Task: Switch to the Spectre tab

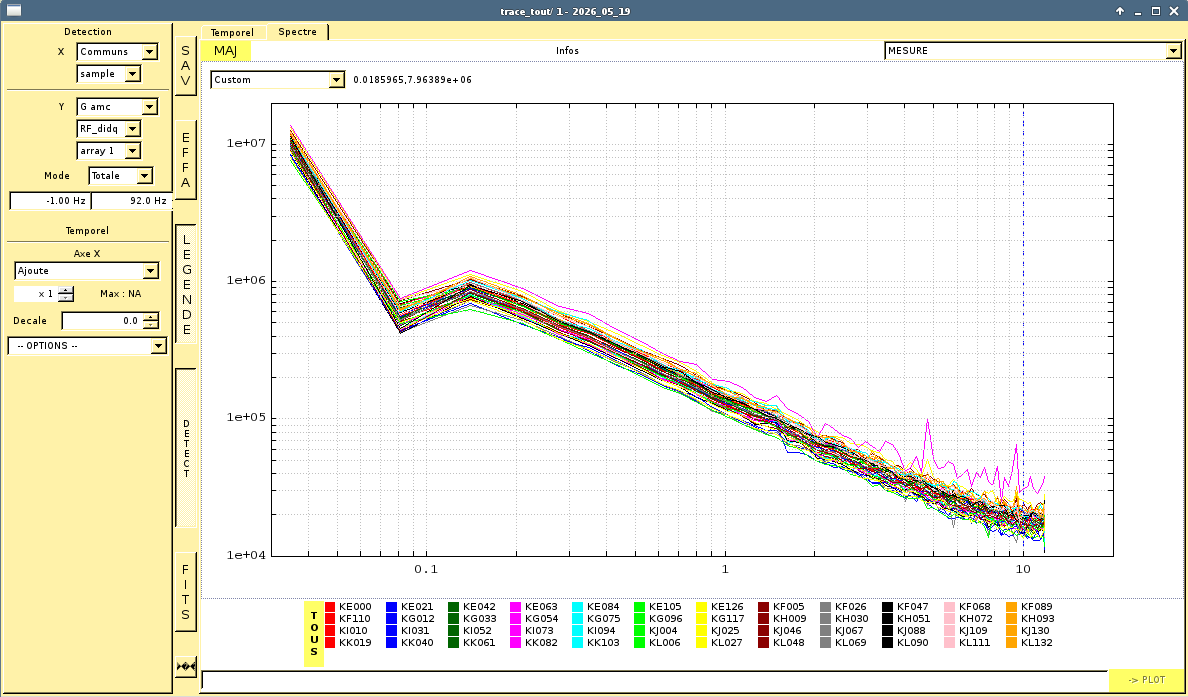Action: (x=298, y=32)
